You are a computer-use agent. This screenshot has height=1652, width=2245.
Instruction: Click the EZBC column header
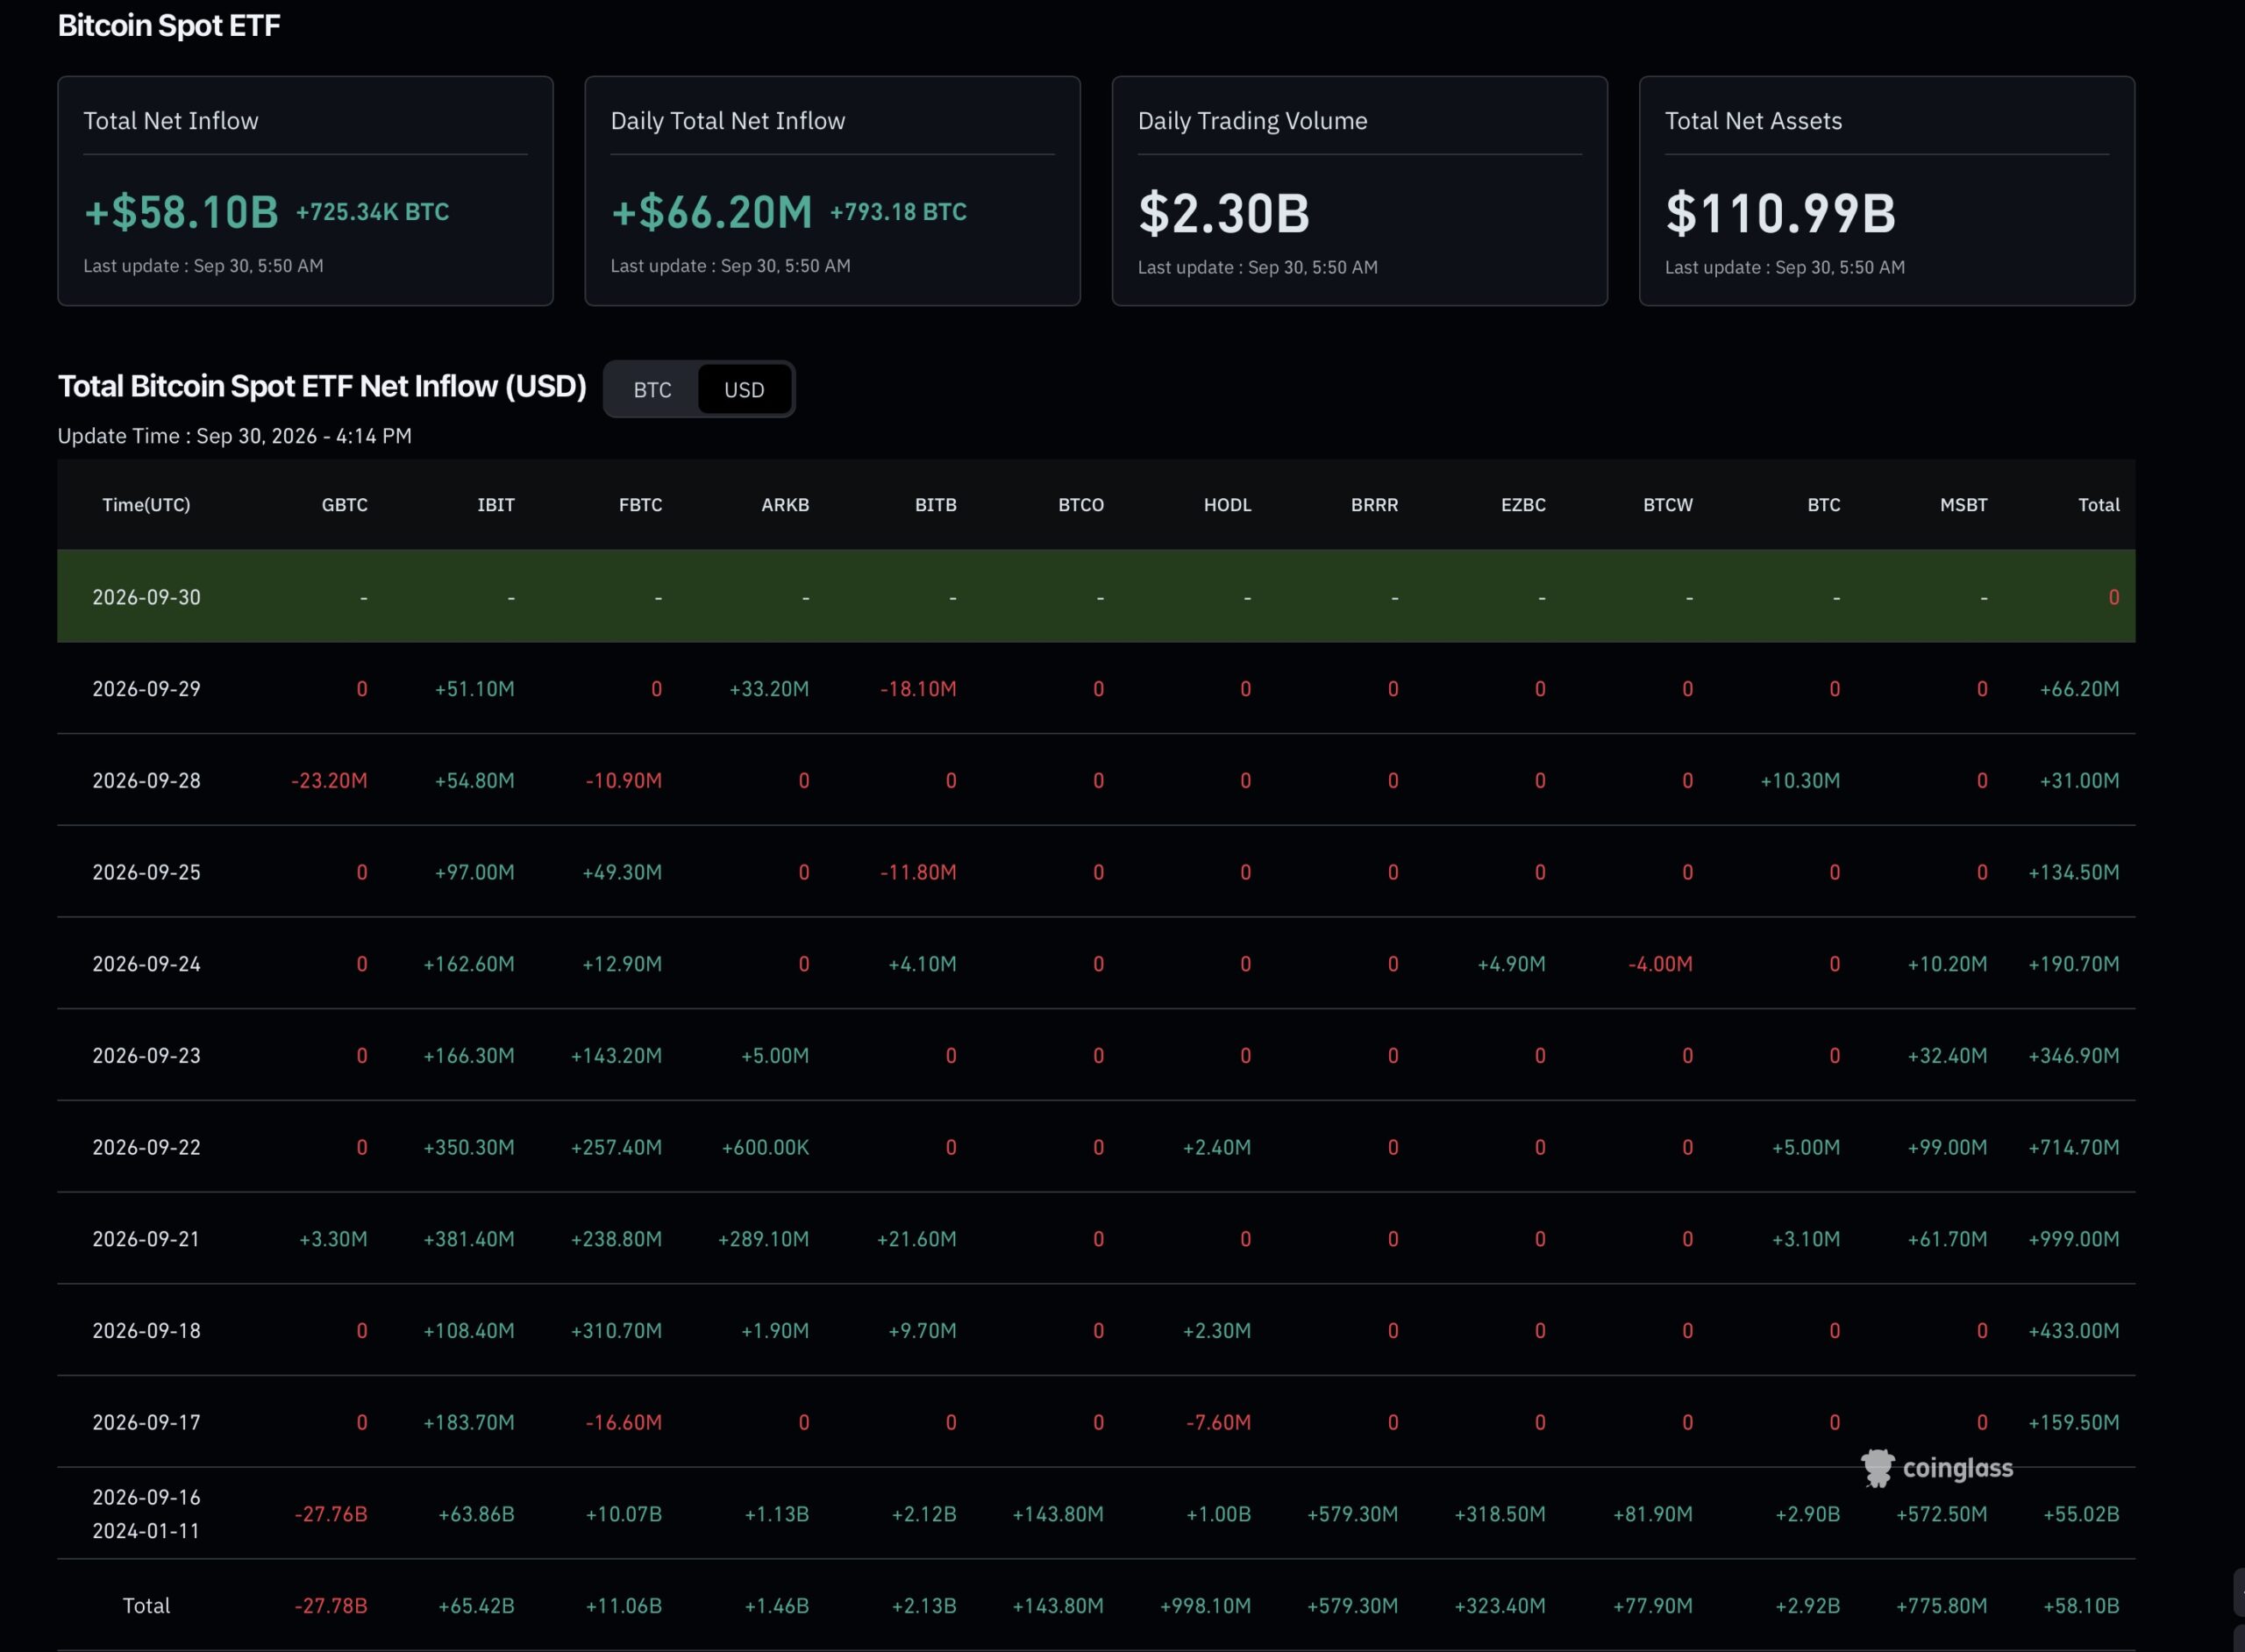[1523, 505]
